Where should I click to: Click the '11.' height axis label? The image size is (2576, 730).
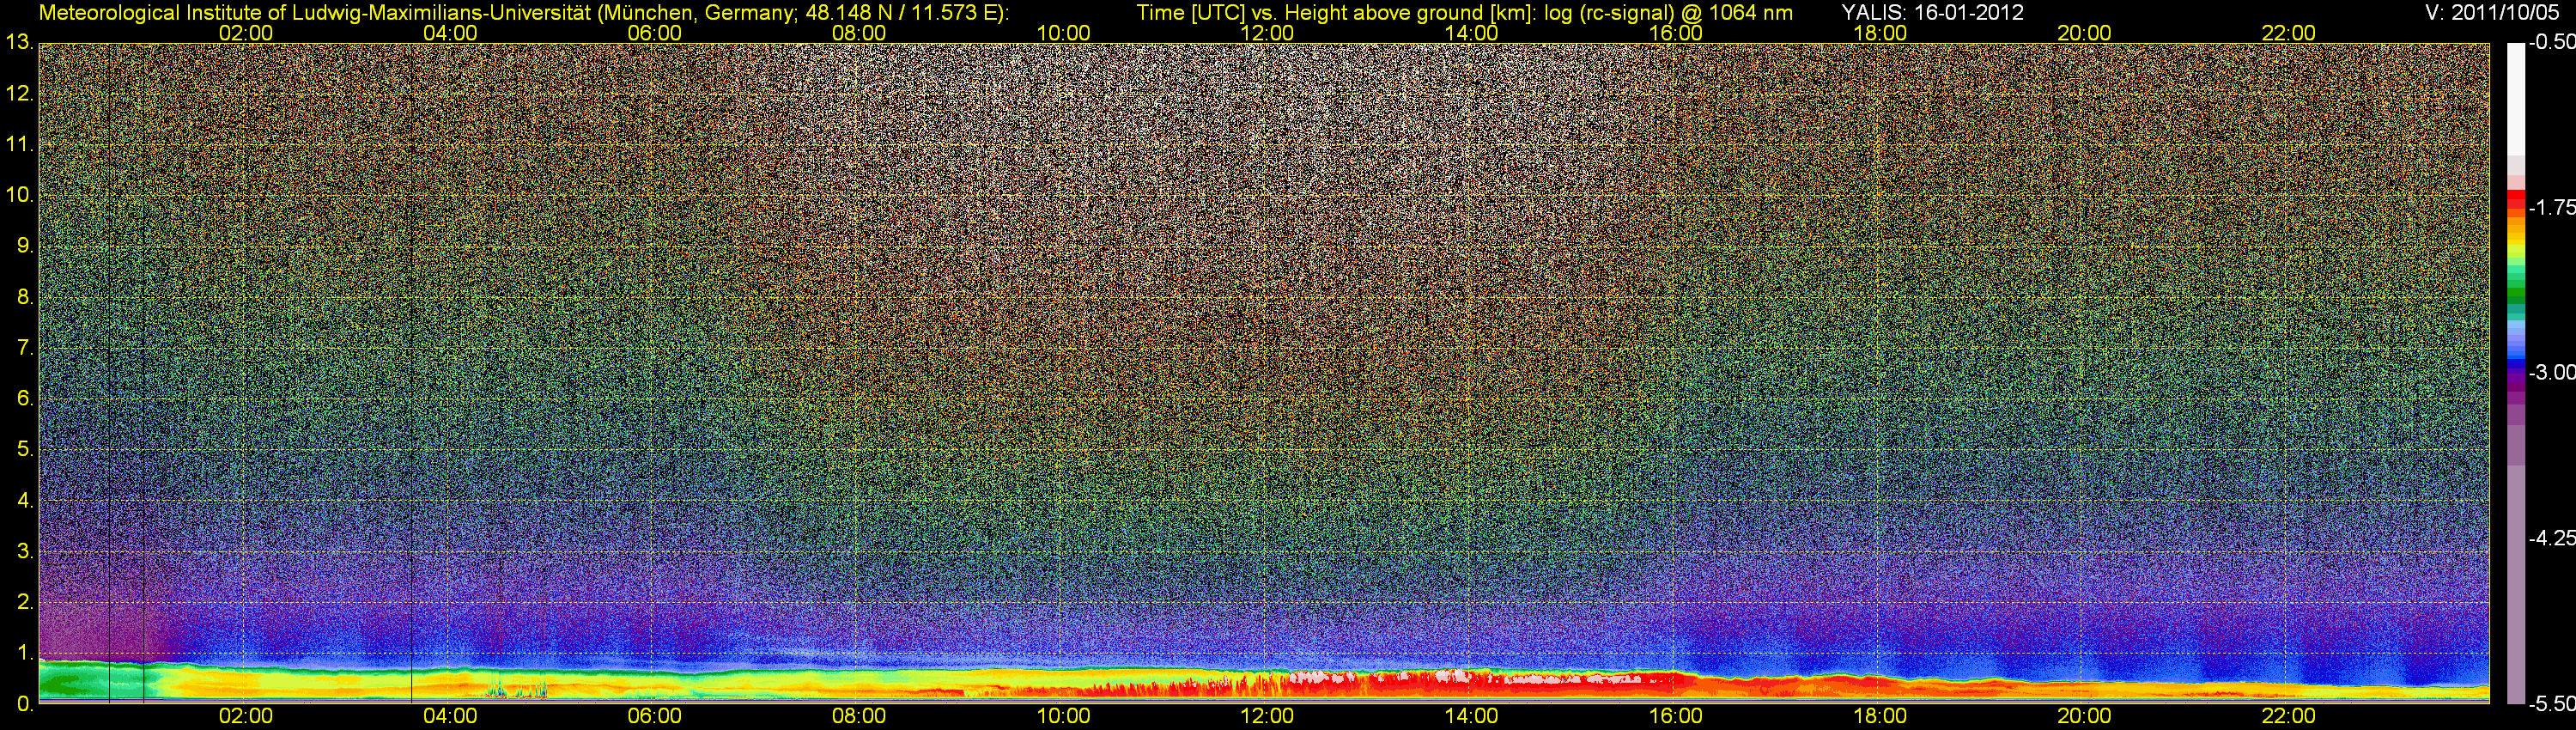click(x=19, y=145)
